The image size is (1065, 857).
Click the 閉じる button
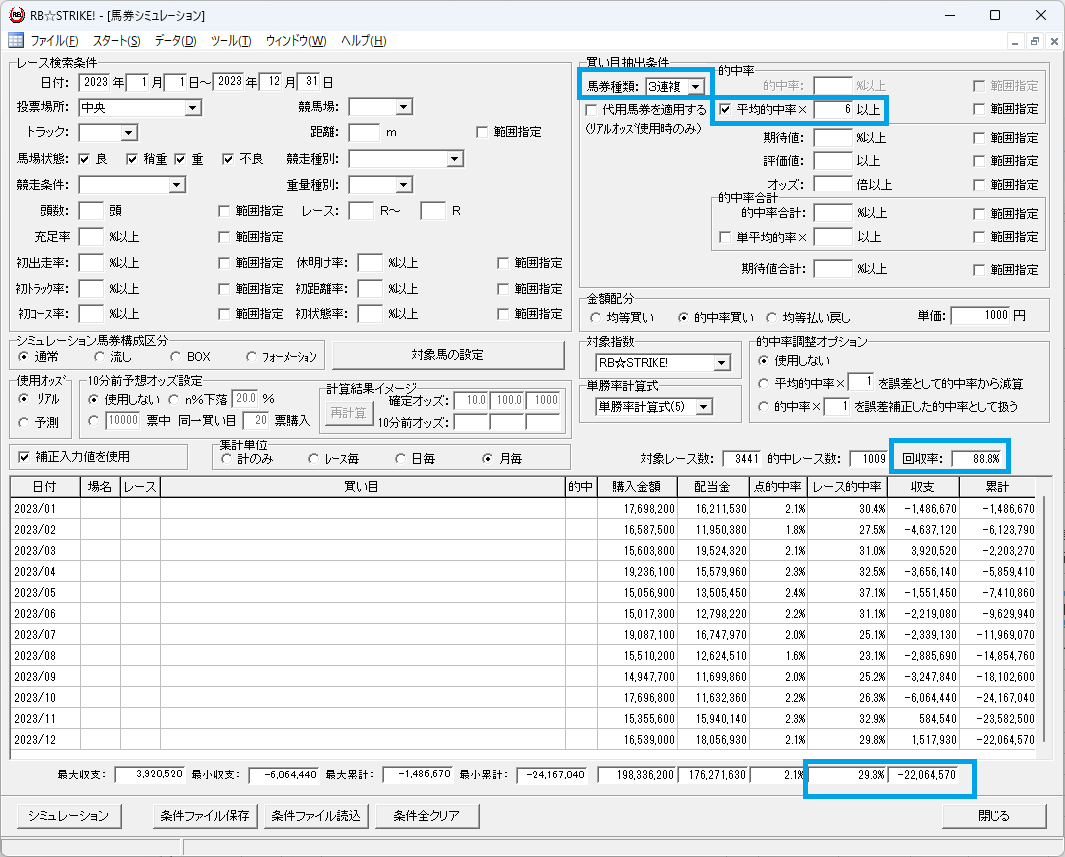coord(994,816)
